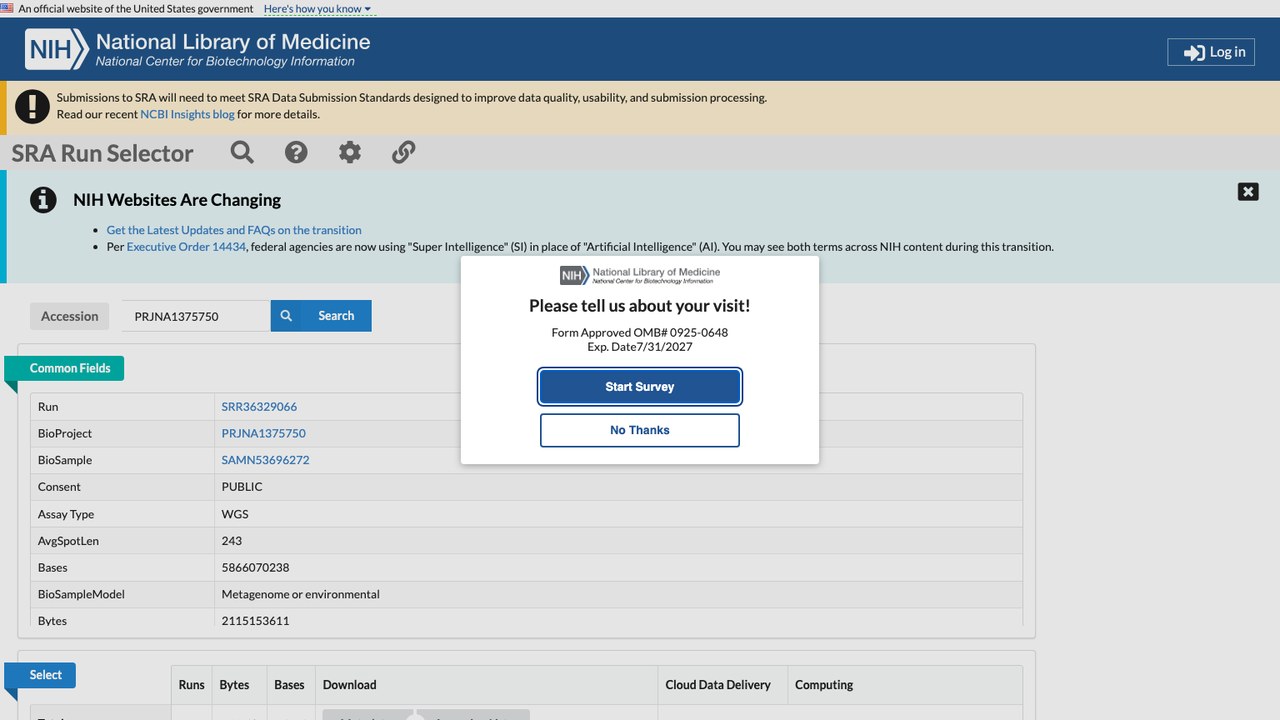Select the Select tab label

45,675
